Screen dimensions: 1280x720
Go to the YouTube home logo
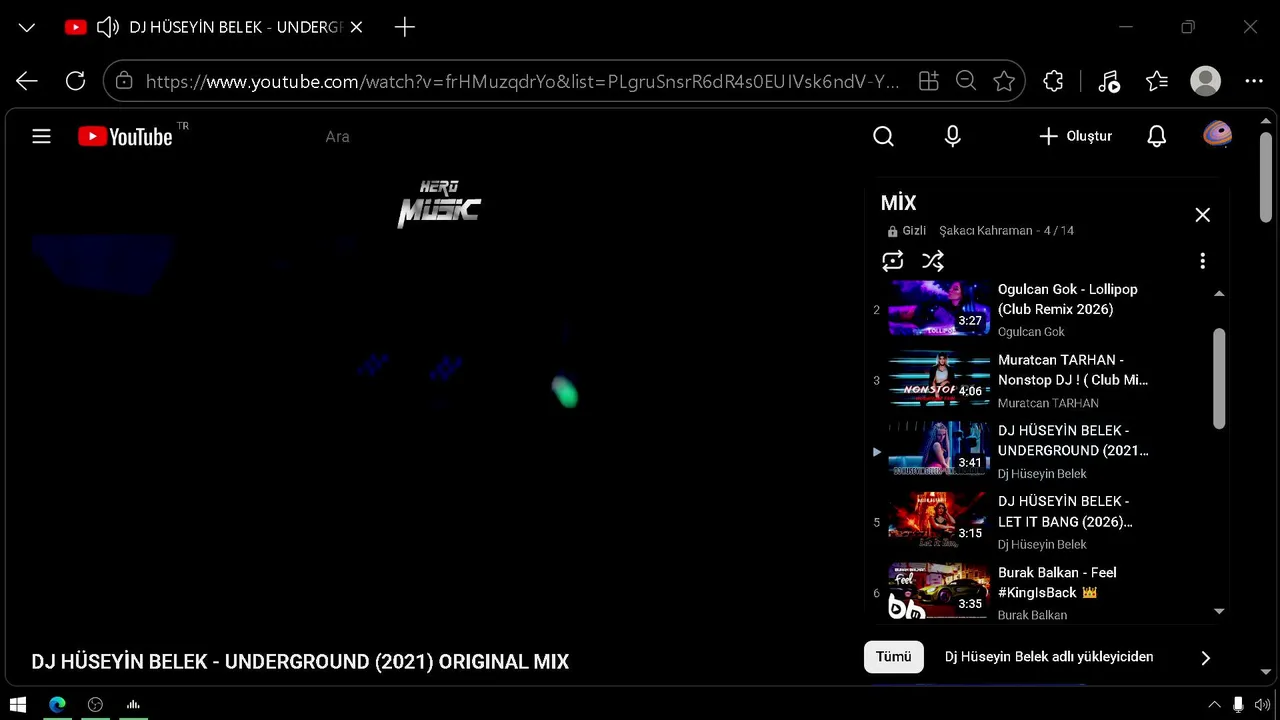point(126,137)
